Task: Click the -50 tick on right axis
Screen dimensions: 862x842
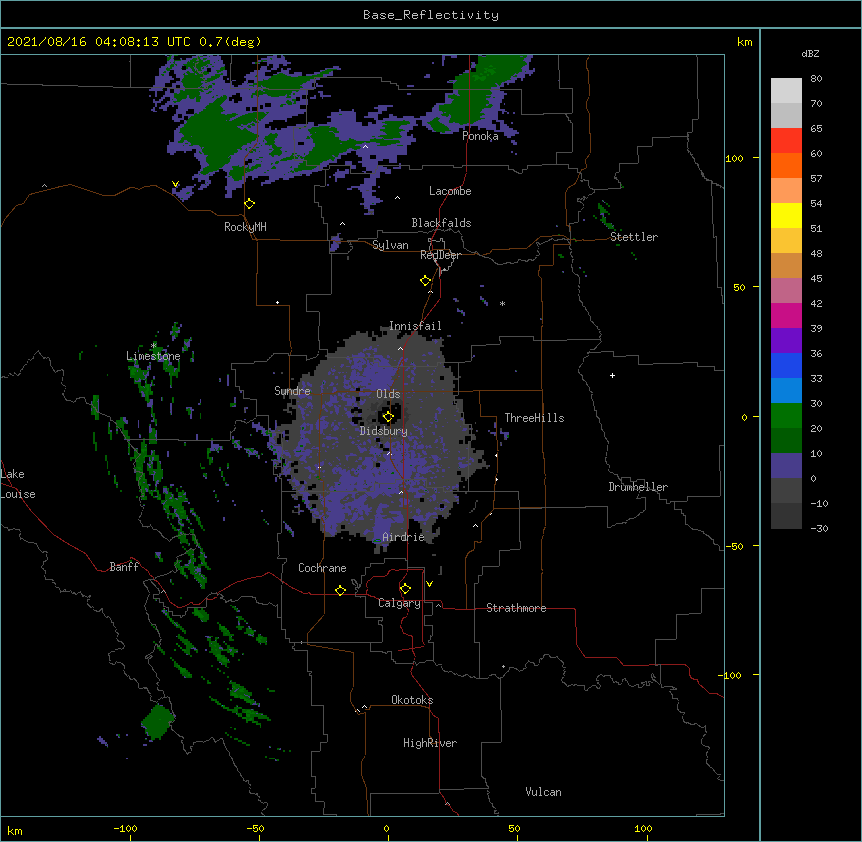Action: coord(734,546)
